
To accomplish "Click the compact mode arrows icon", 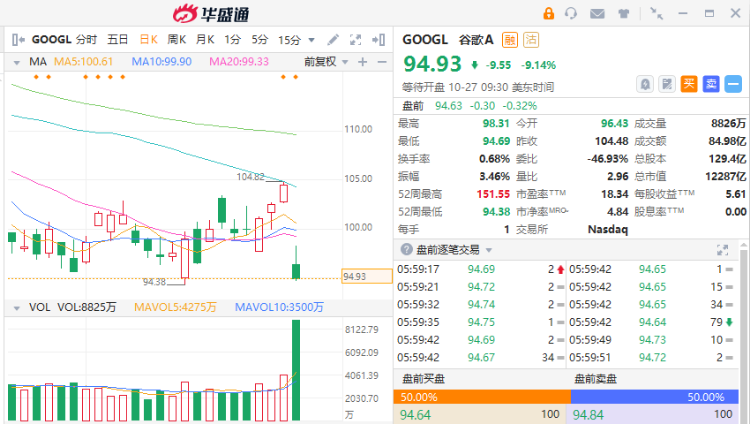I will click(656, 13).
